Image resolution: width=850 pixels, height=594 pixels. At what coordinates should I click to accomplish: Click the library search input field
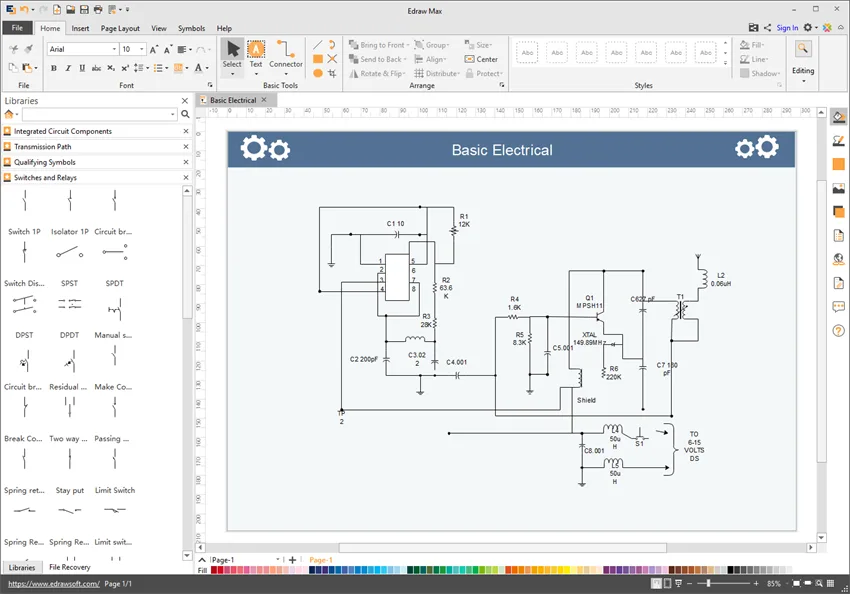click(96, 114)
